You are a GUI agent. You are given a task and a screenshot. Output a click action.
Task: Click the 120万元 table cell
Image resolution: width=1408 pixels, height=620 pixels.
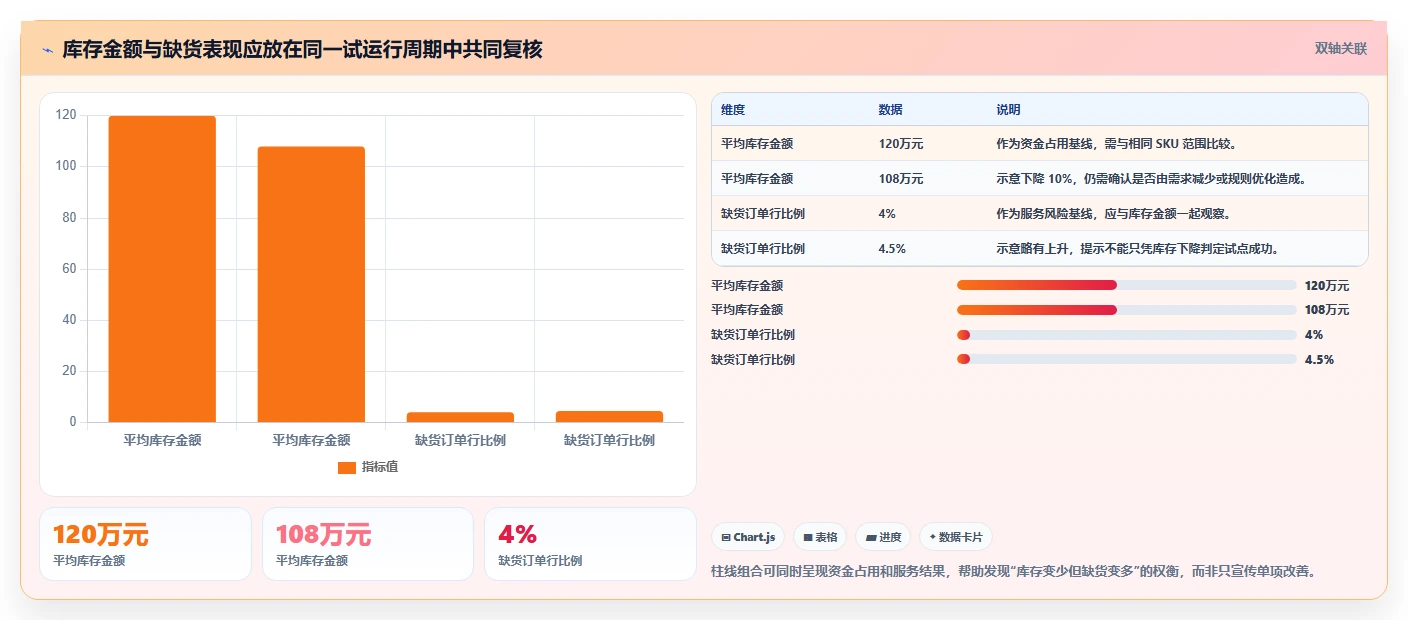[x=901, y=144]
